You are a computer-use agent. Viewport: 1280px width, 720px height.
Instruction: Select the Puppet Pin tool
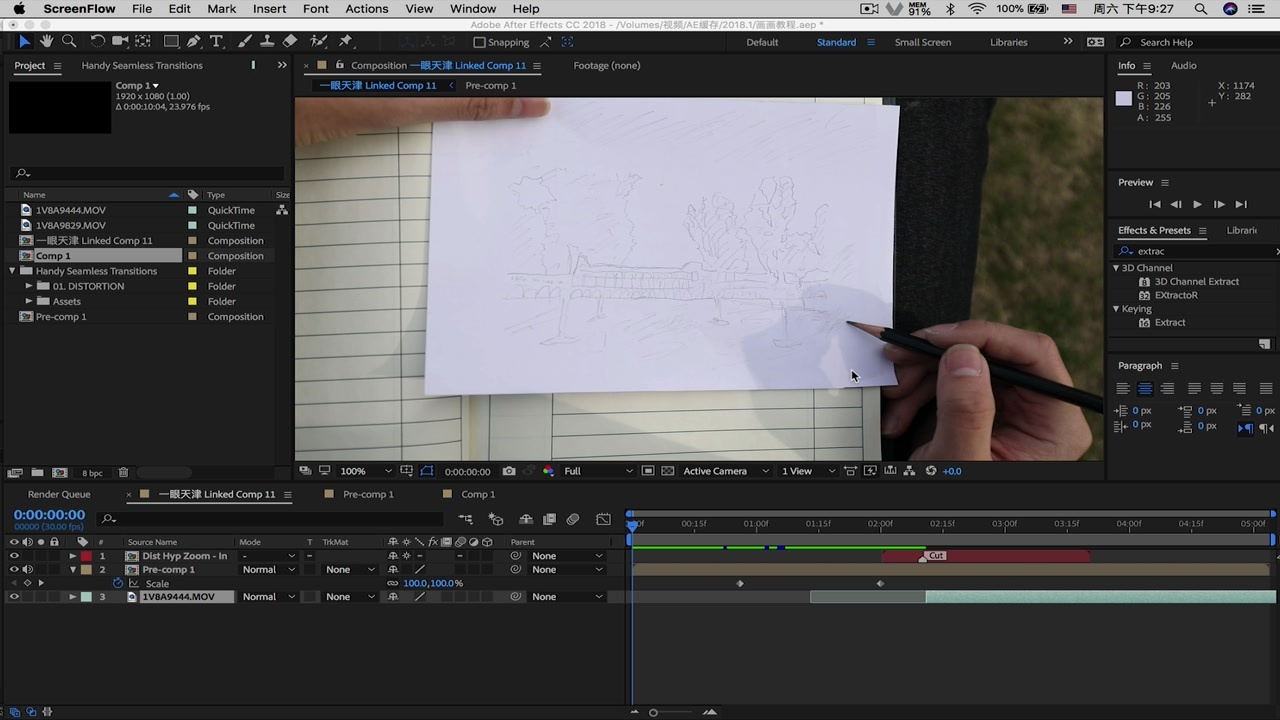click(x=346, y=42)
